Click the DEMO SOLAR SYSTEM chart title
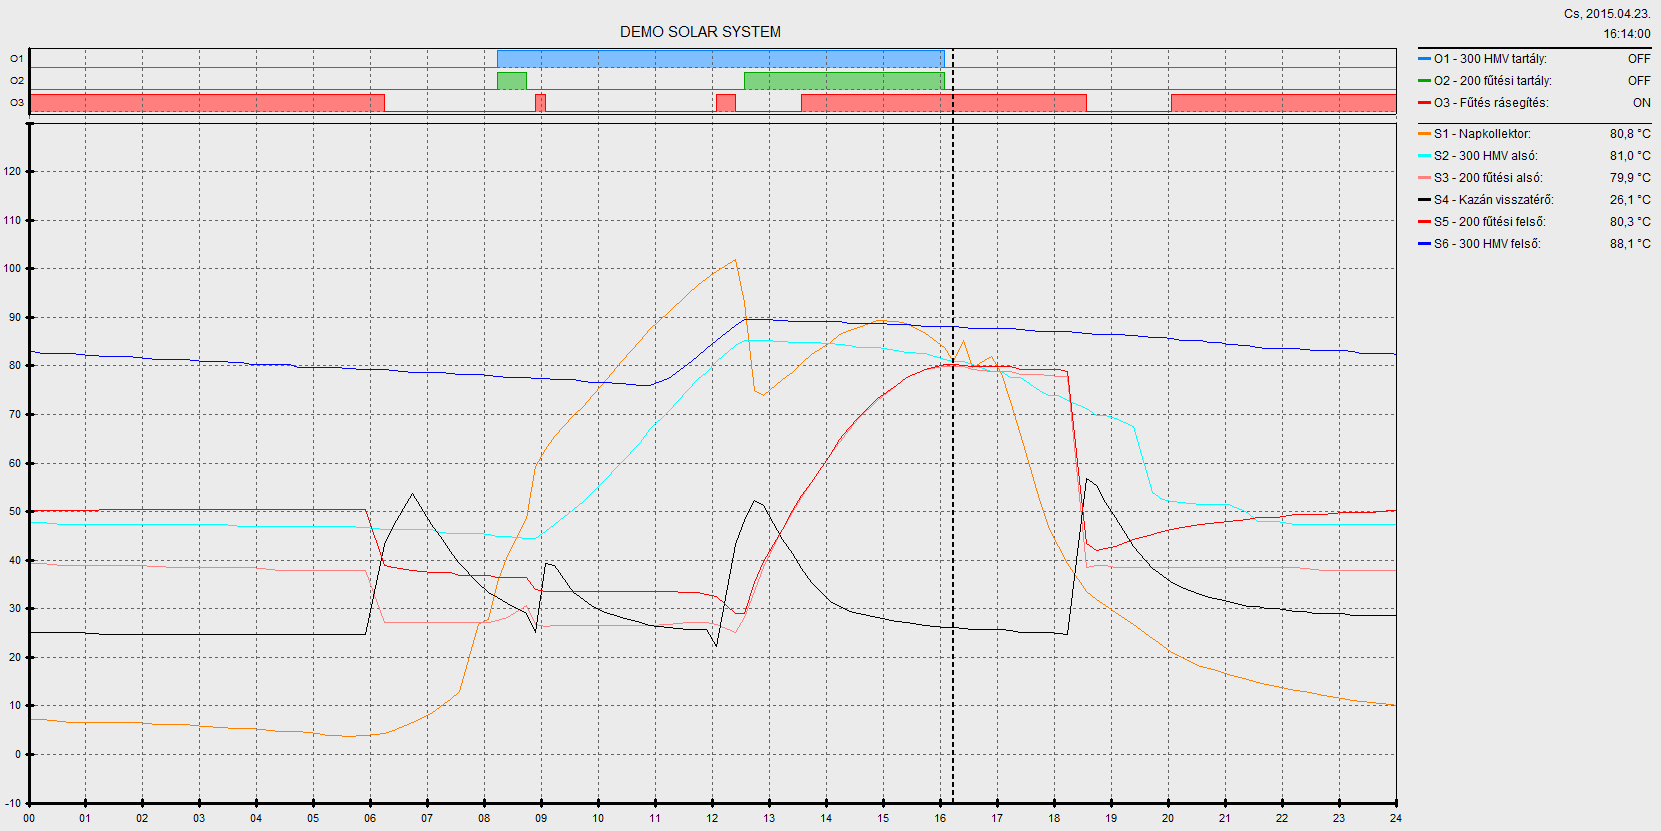 click(700, 32)
